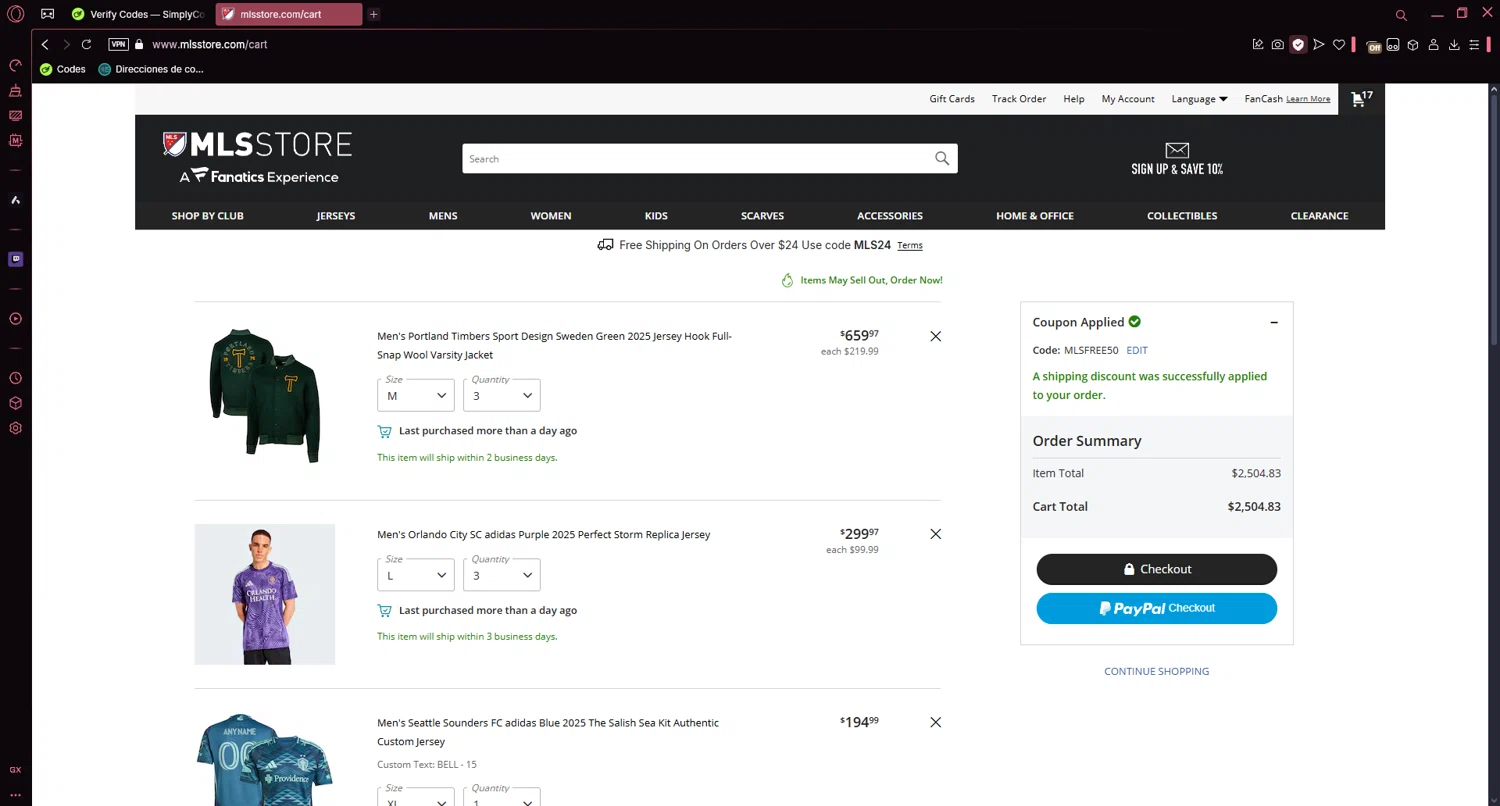Click FanCash Learn More link
Screen dimensions: 1500x806
[x=1308, y=99]
